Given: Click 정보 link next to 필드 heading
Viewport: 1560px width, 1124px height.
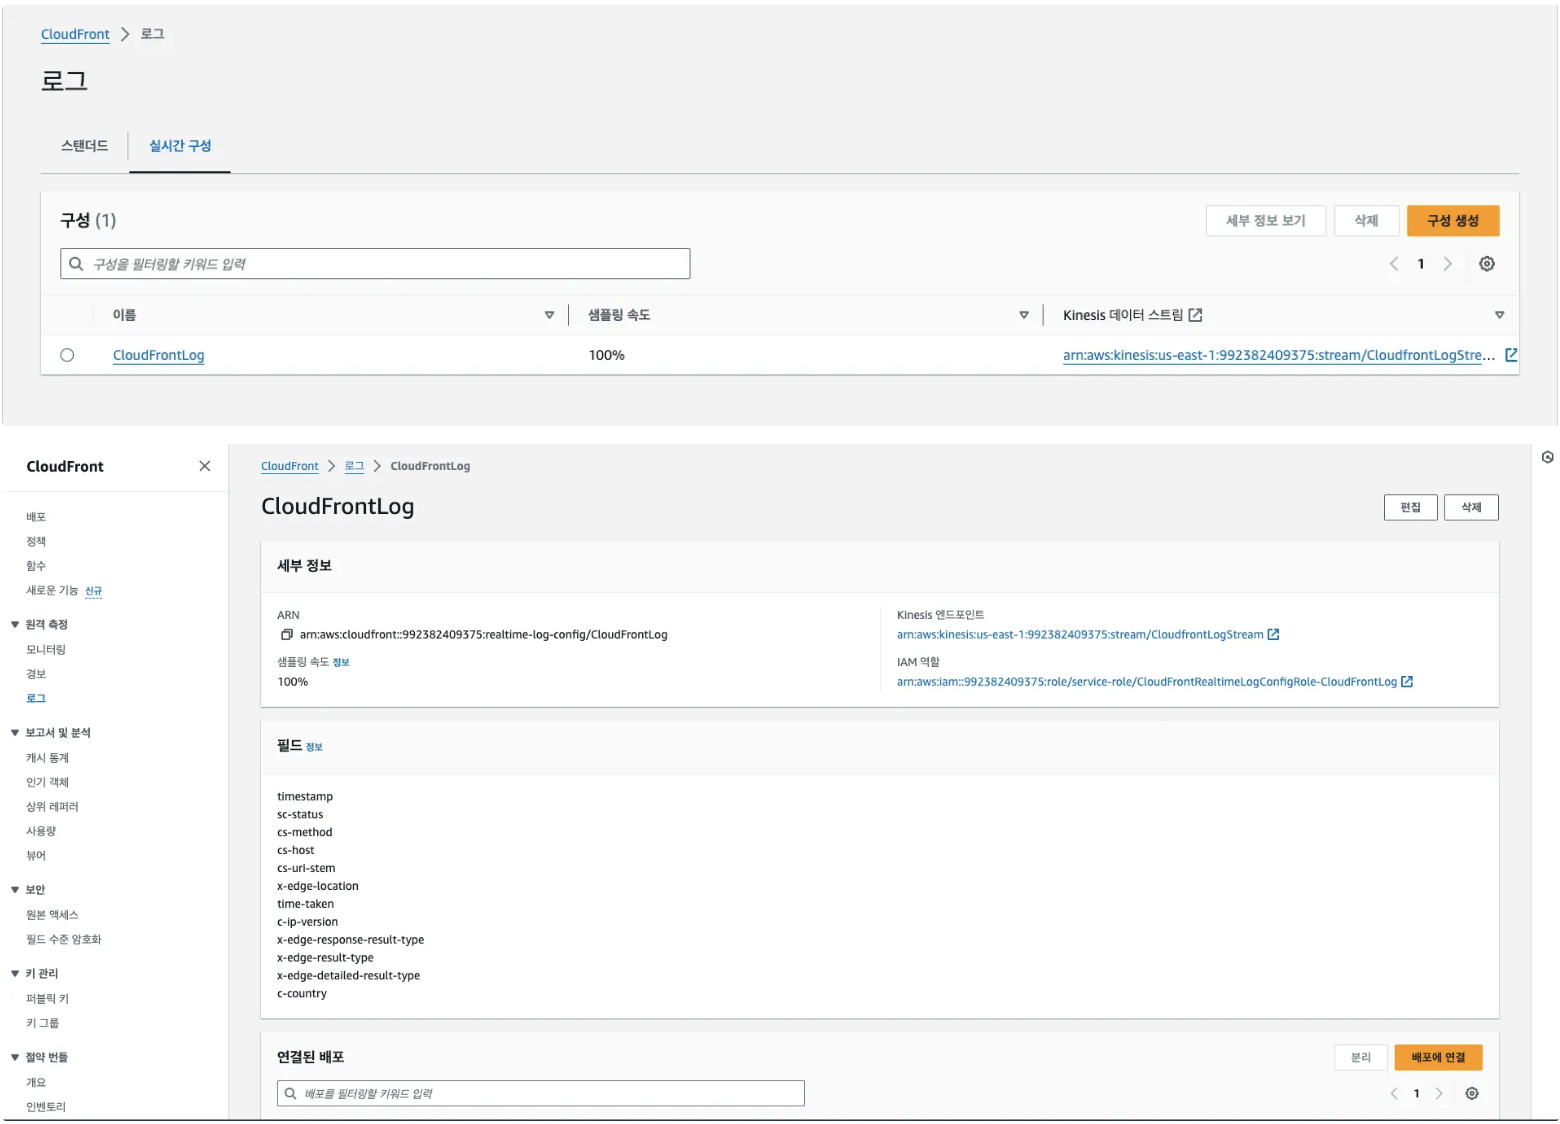Looking at the screenshot, I should tap(314, 747).
